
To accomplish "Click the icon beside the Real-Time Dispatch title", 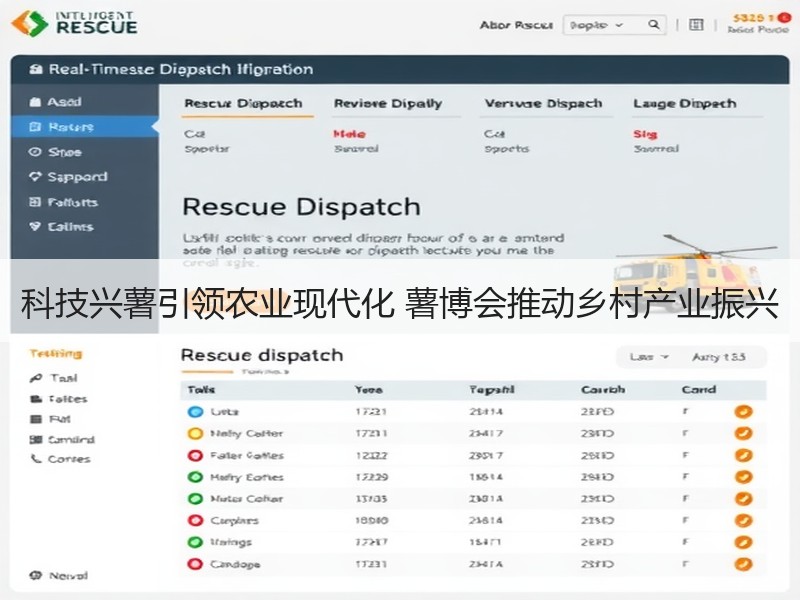I will point(36,69).
